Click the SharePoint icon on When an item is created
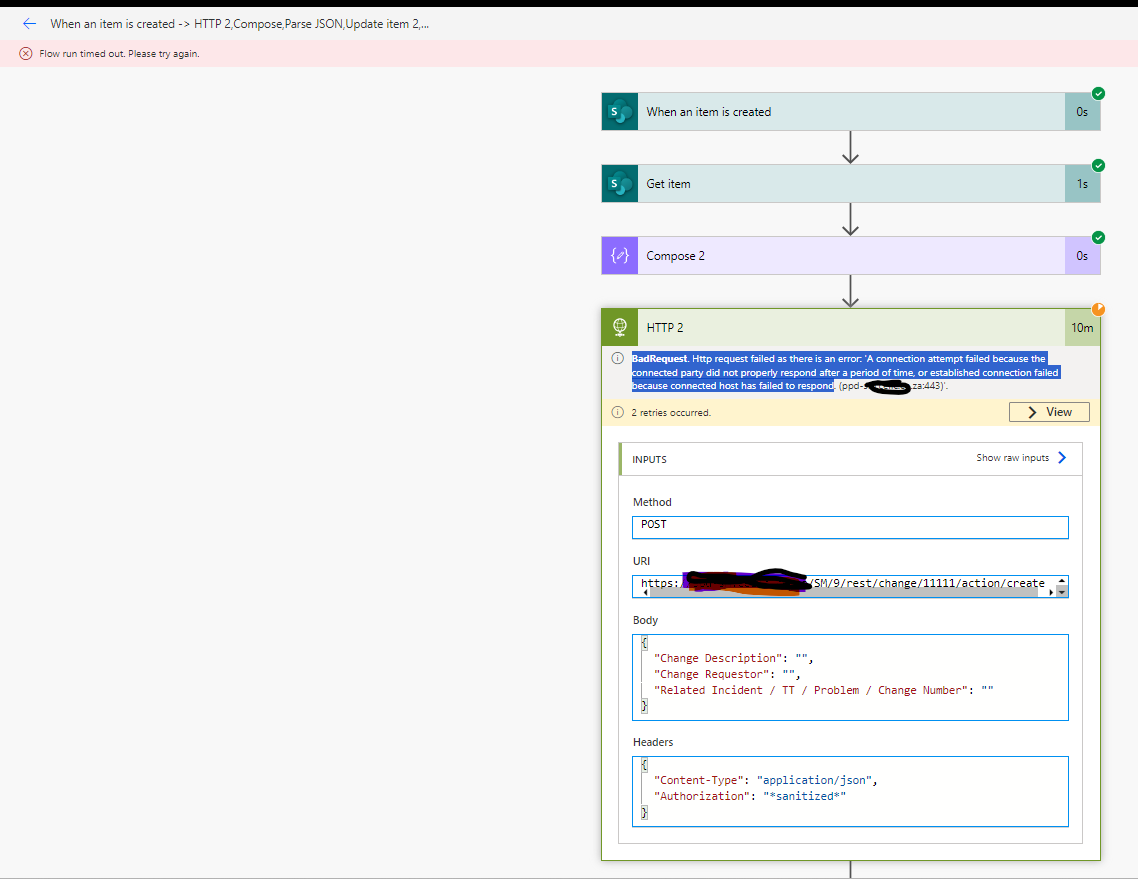 pyautogui.click(x=619, y=111)
